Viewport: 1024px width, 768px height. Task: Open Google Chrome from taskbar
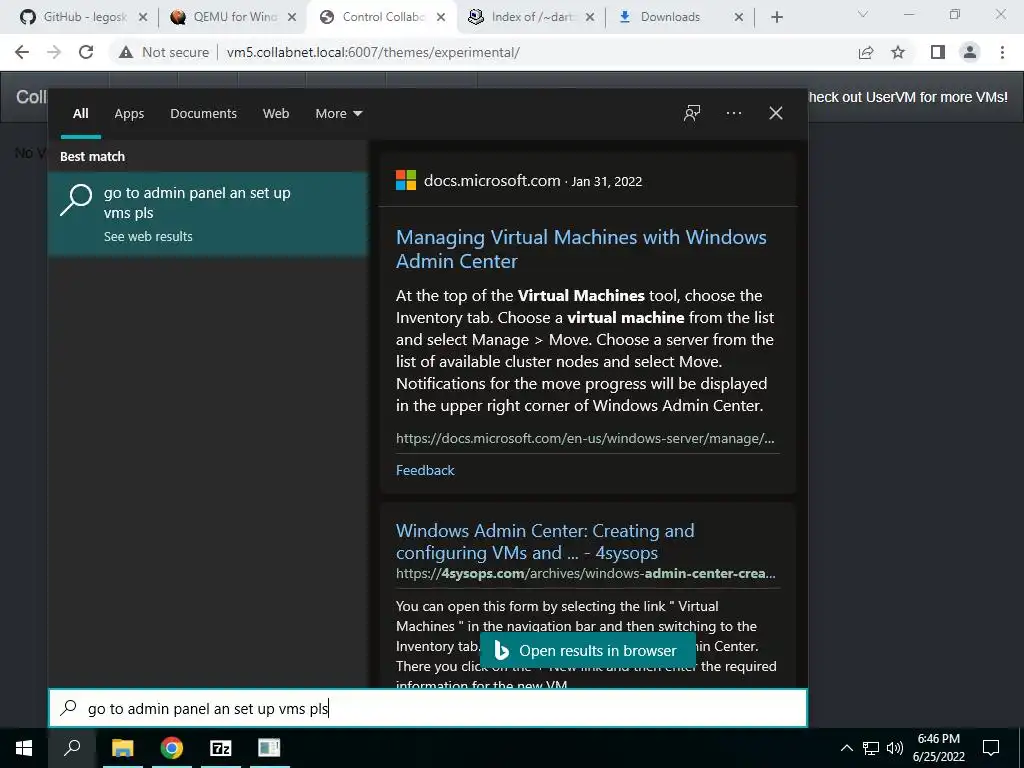[172, 748]
